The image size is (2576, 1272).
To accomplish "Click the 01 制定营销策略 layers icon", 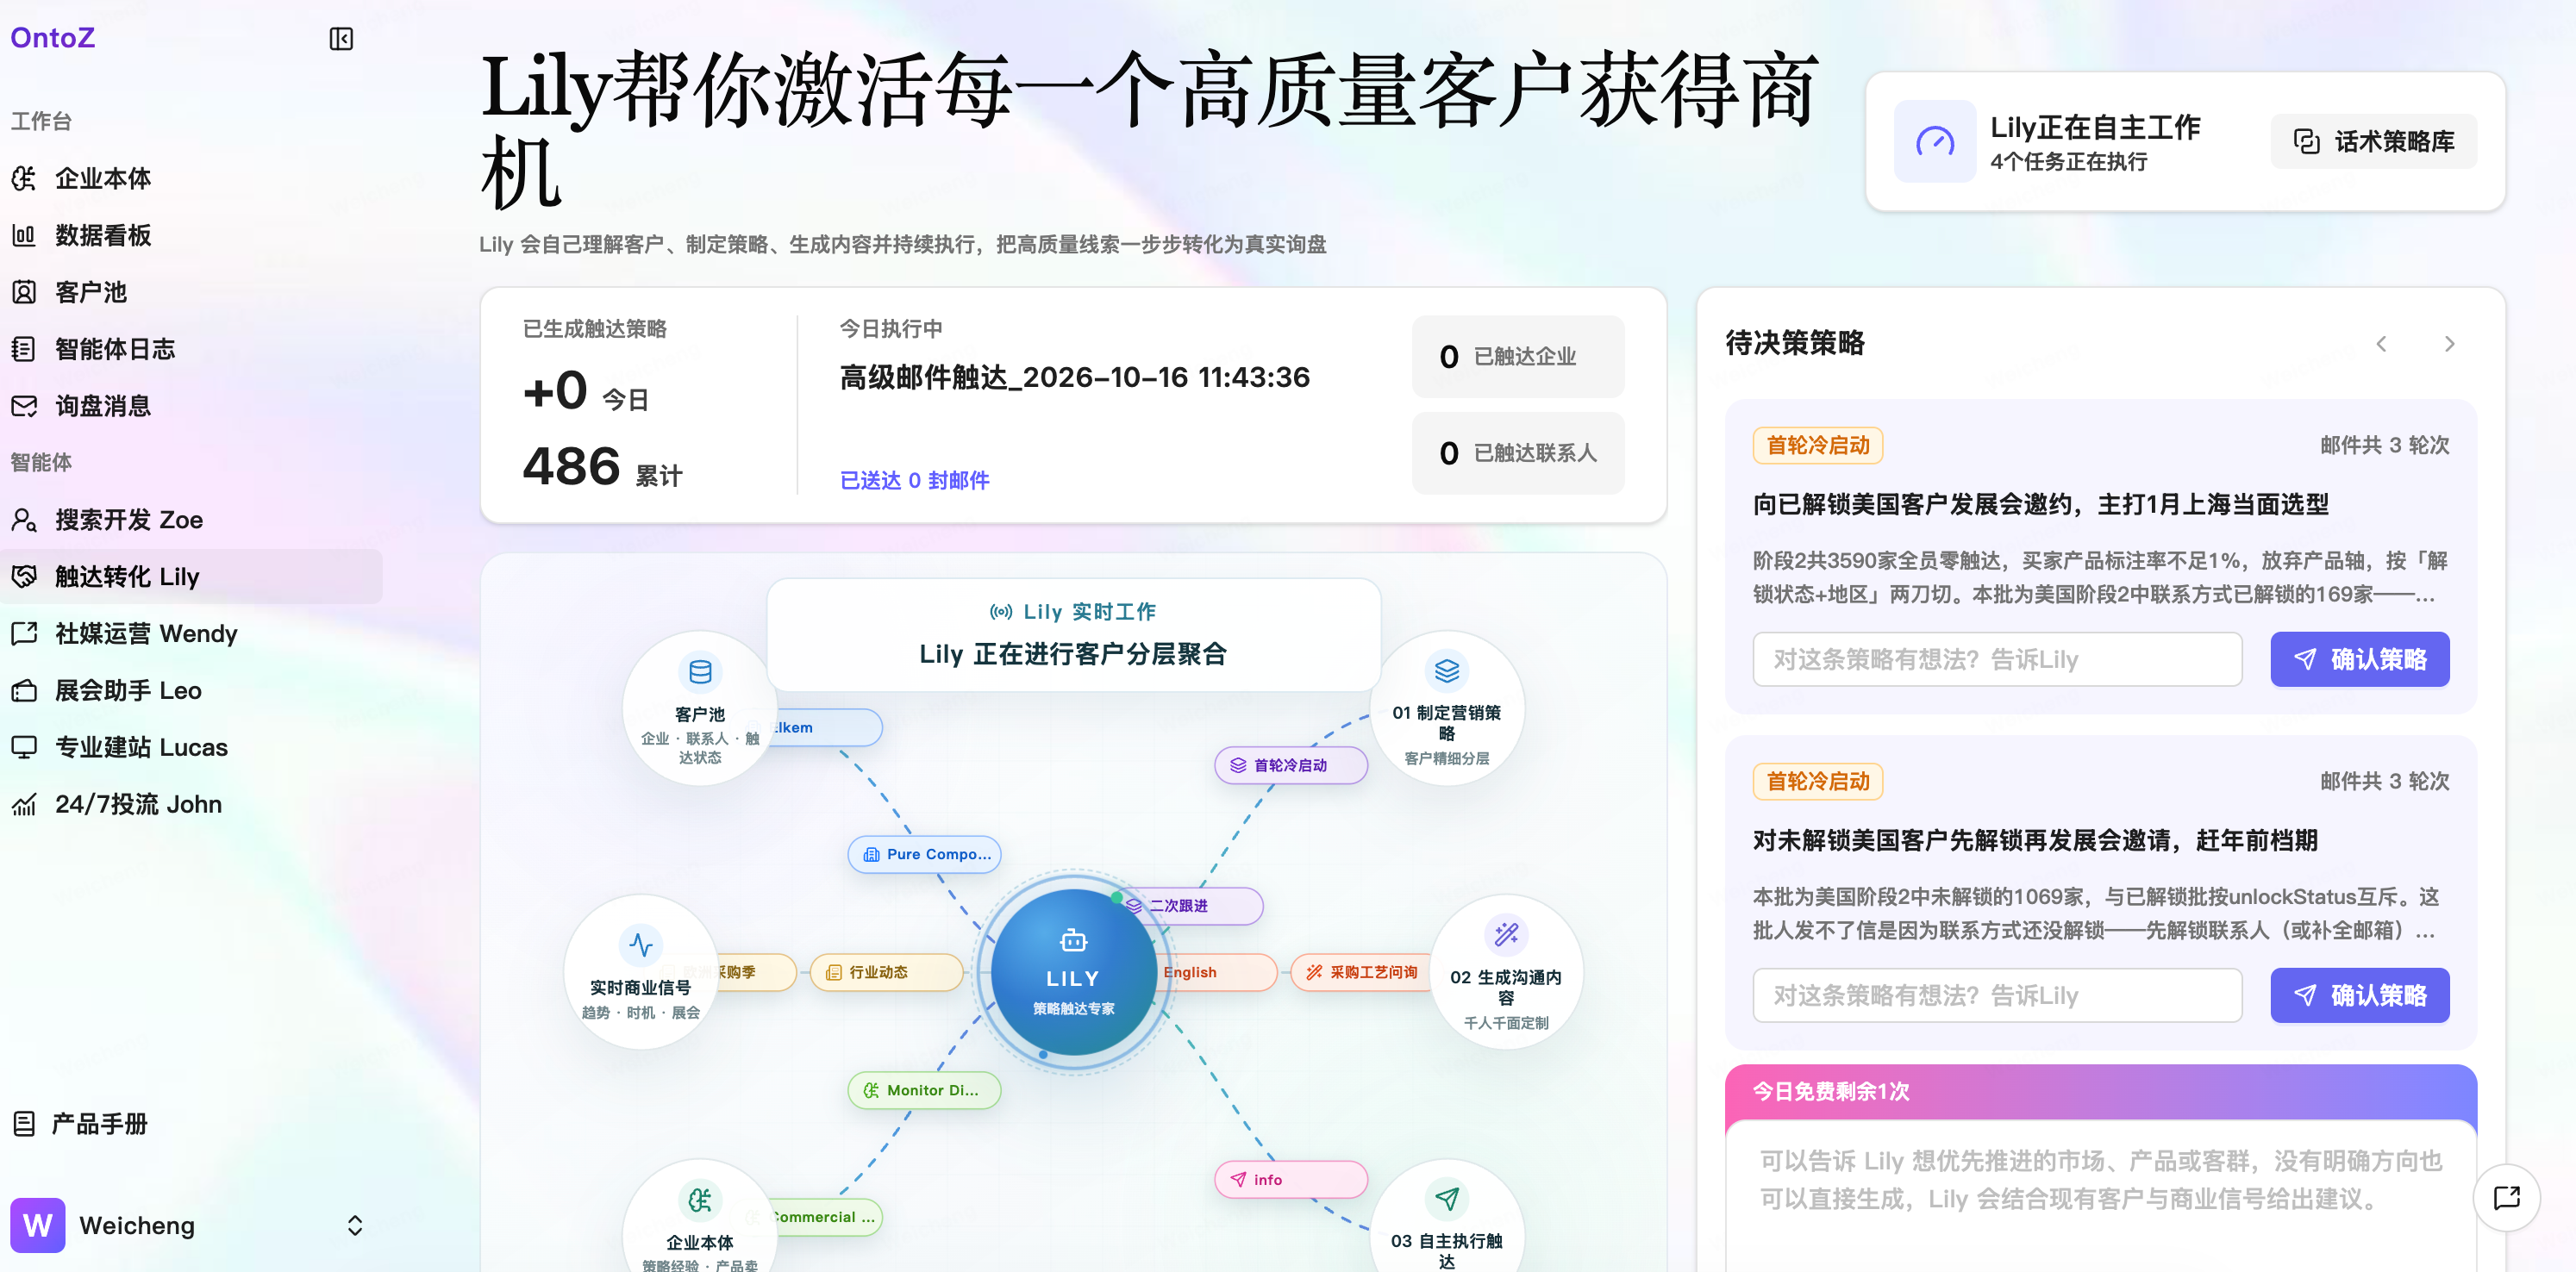I will pyautogui.click(x=1446, y=670).
